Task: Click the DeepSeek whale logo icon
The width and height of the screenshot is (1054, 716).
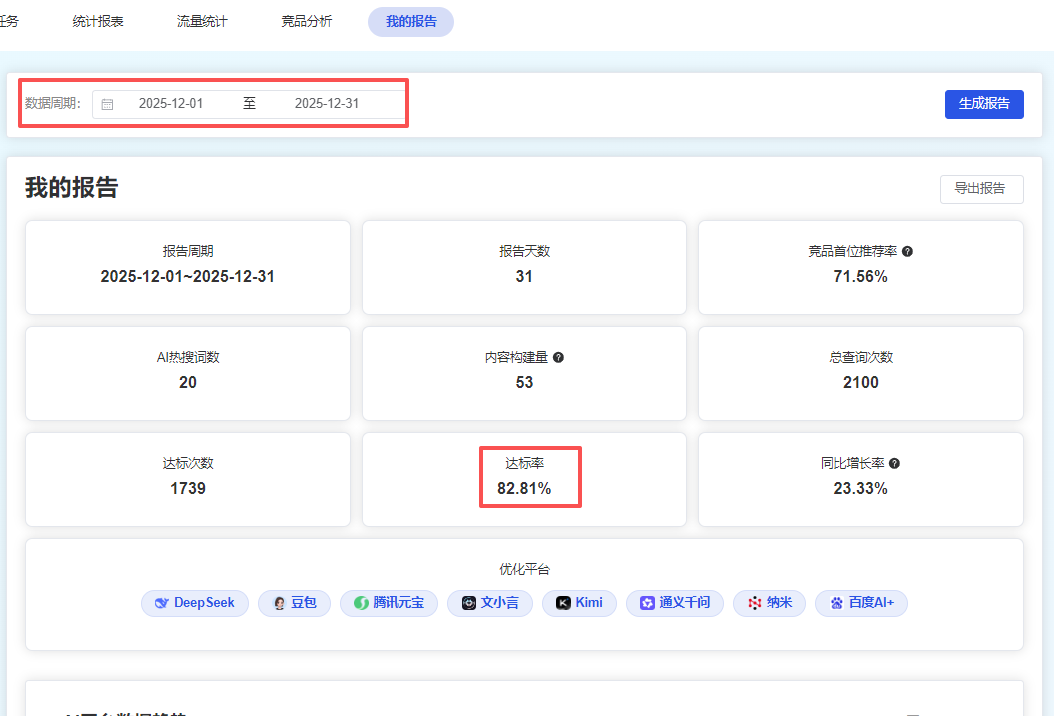Action: pos(161,603)
